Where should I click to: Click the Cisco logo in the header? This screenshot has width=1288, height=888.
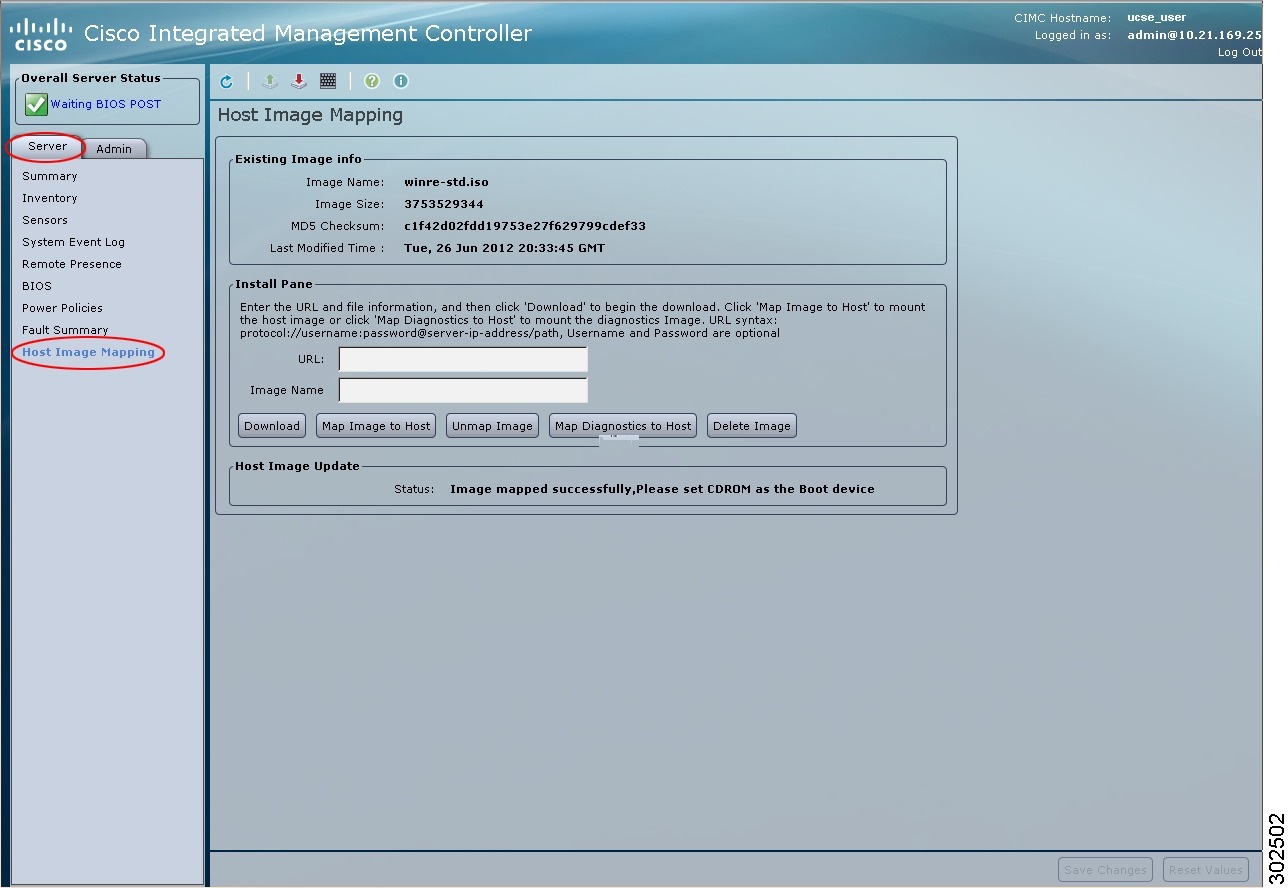coord(41,33)
